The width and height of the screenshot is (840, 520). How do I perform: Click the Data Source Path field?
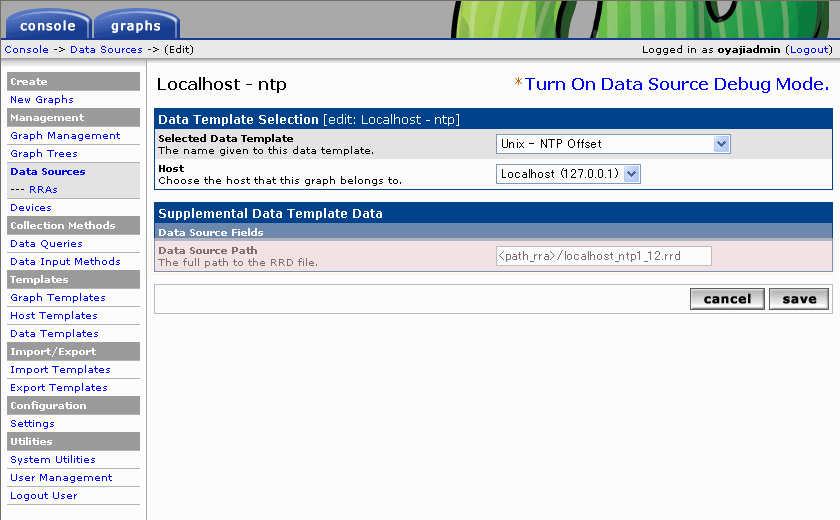tap(603, 256)
